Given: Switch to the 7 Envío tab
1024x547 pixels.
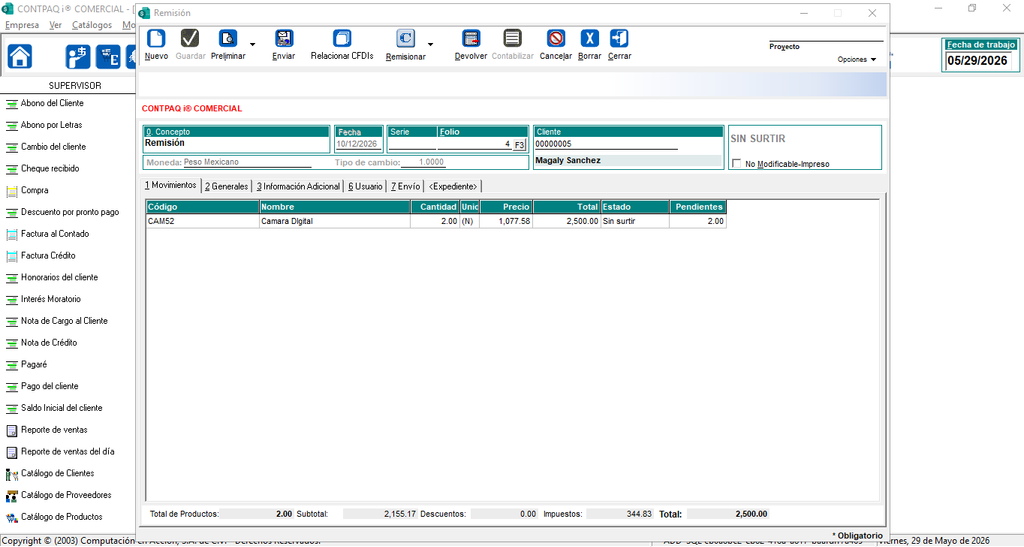Looking at the screenshot, I should pos(406,186).
